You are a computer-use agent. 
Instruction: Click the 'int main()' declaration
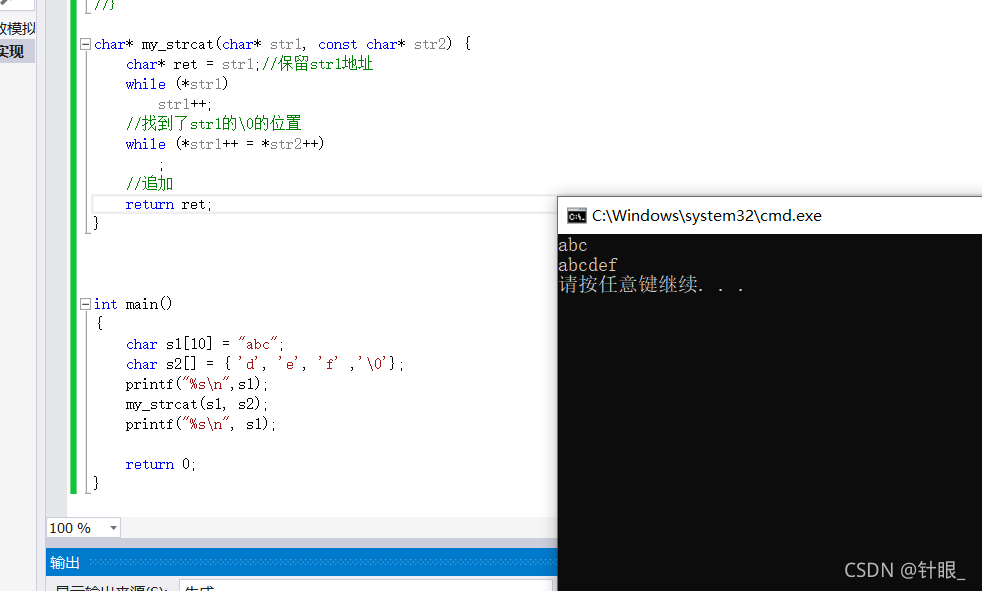[133, 304]
